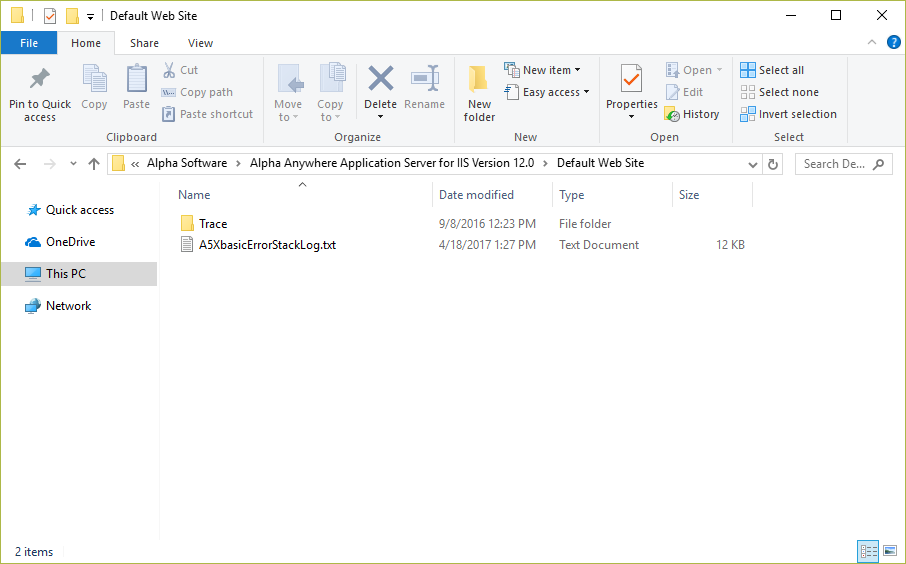Expand the address bar history dropdown
This screenshot has height=564, width=906.
point(752,165)
